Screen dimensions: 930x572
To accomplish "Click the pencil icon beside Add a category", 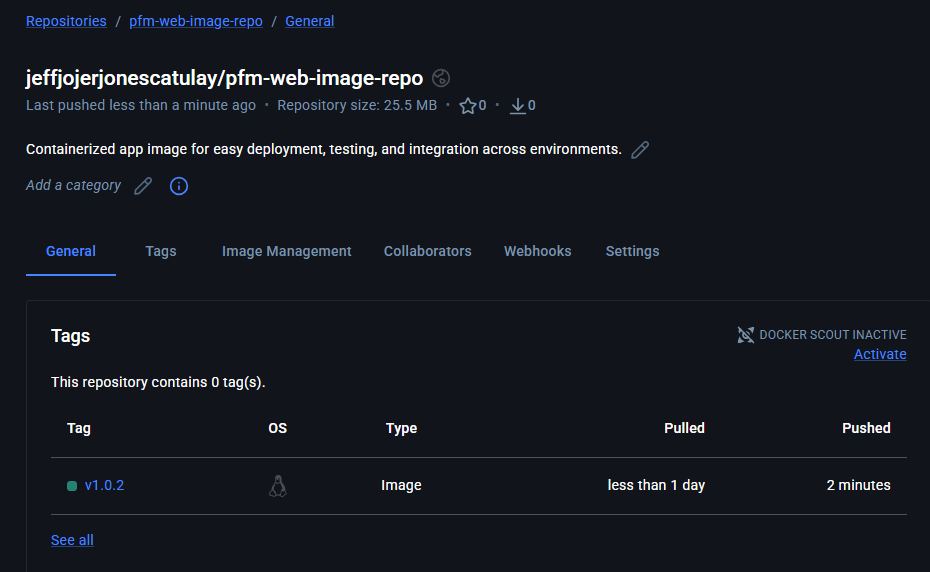I will click(143, 186).
